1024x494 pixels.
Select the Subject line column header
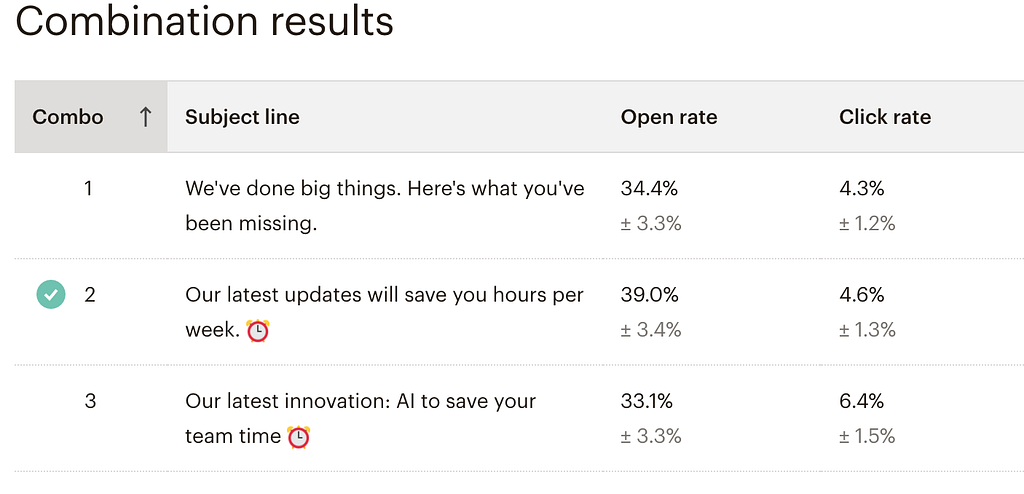[x=242, y=117]
